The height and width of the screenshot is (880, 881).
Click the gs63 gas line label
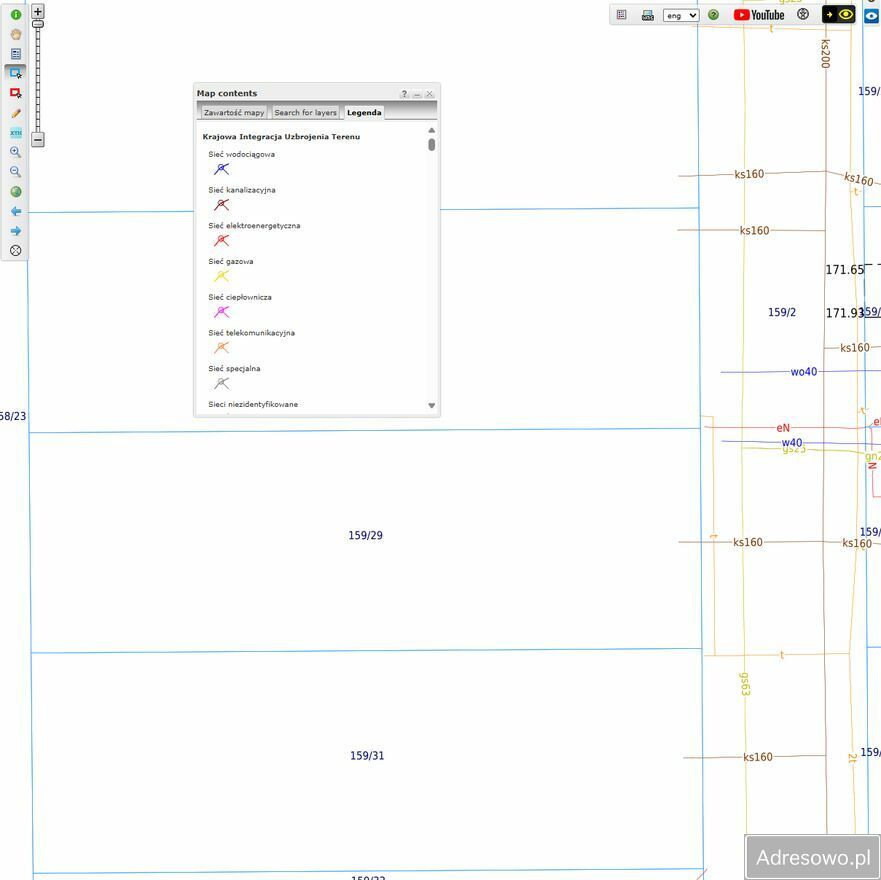tap(744, 683)
